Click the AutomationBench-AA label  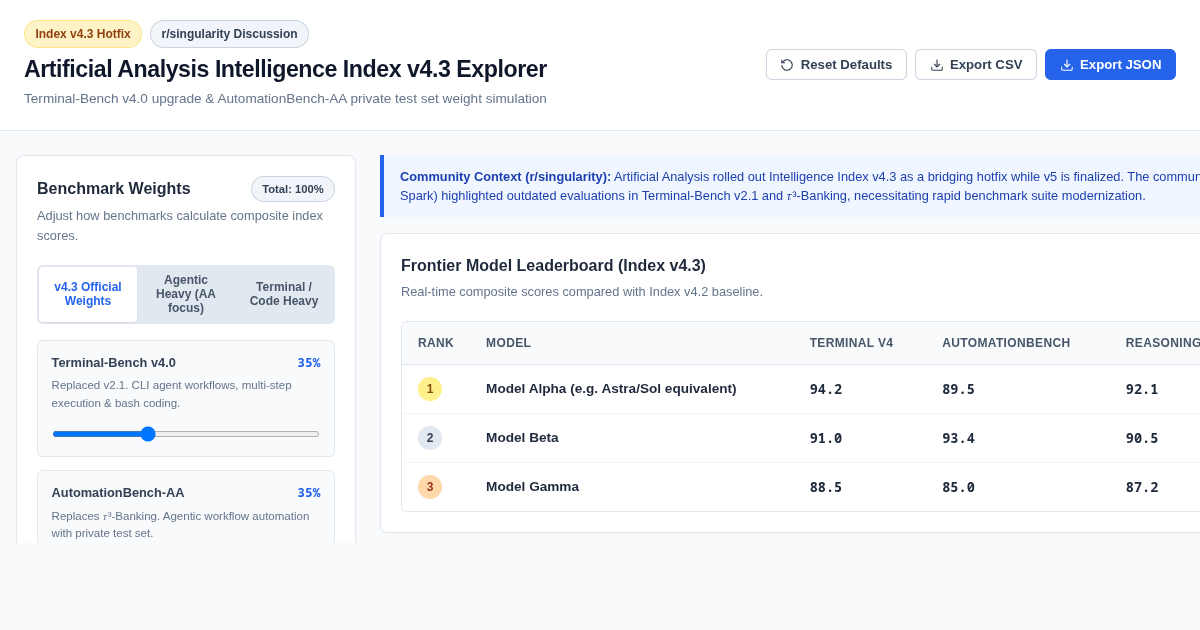pos(118,493)
